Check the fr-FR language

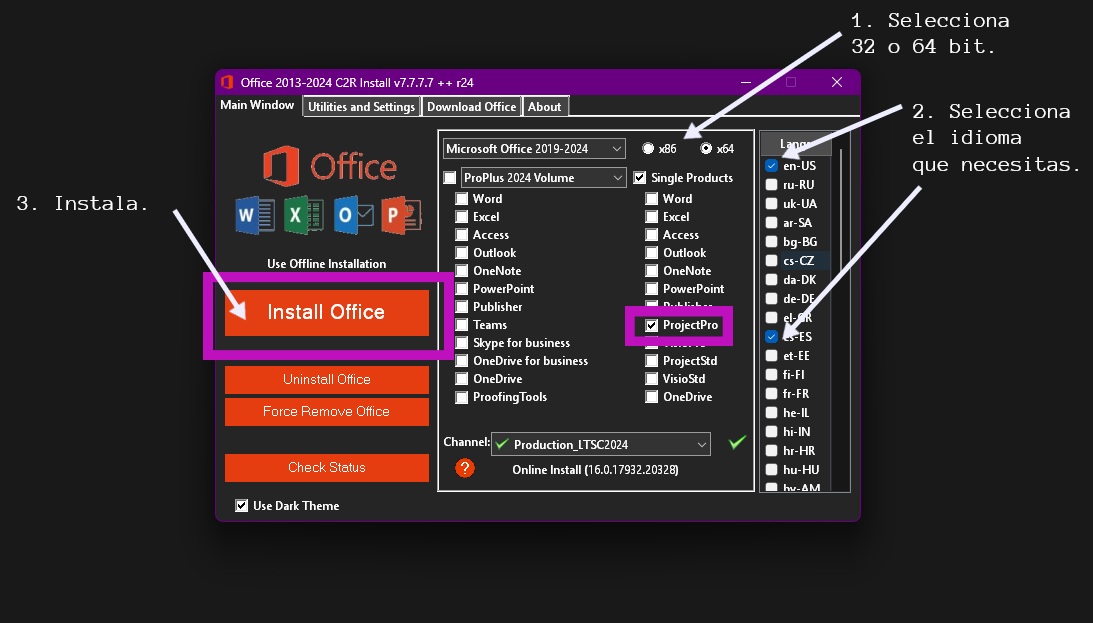tap(771, 394)
